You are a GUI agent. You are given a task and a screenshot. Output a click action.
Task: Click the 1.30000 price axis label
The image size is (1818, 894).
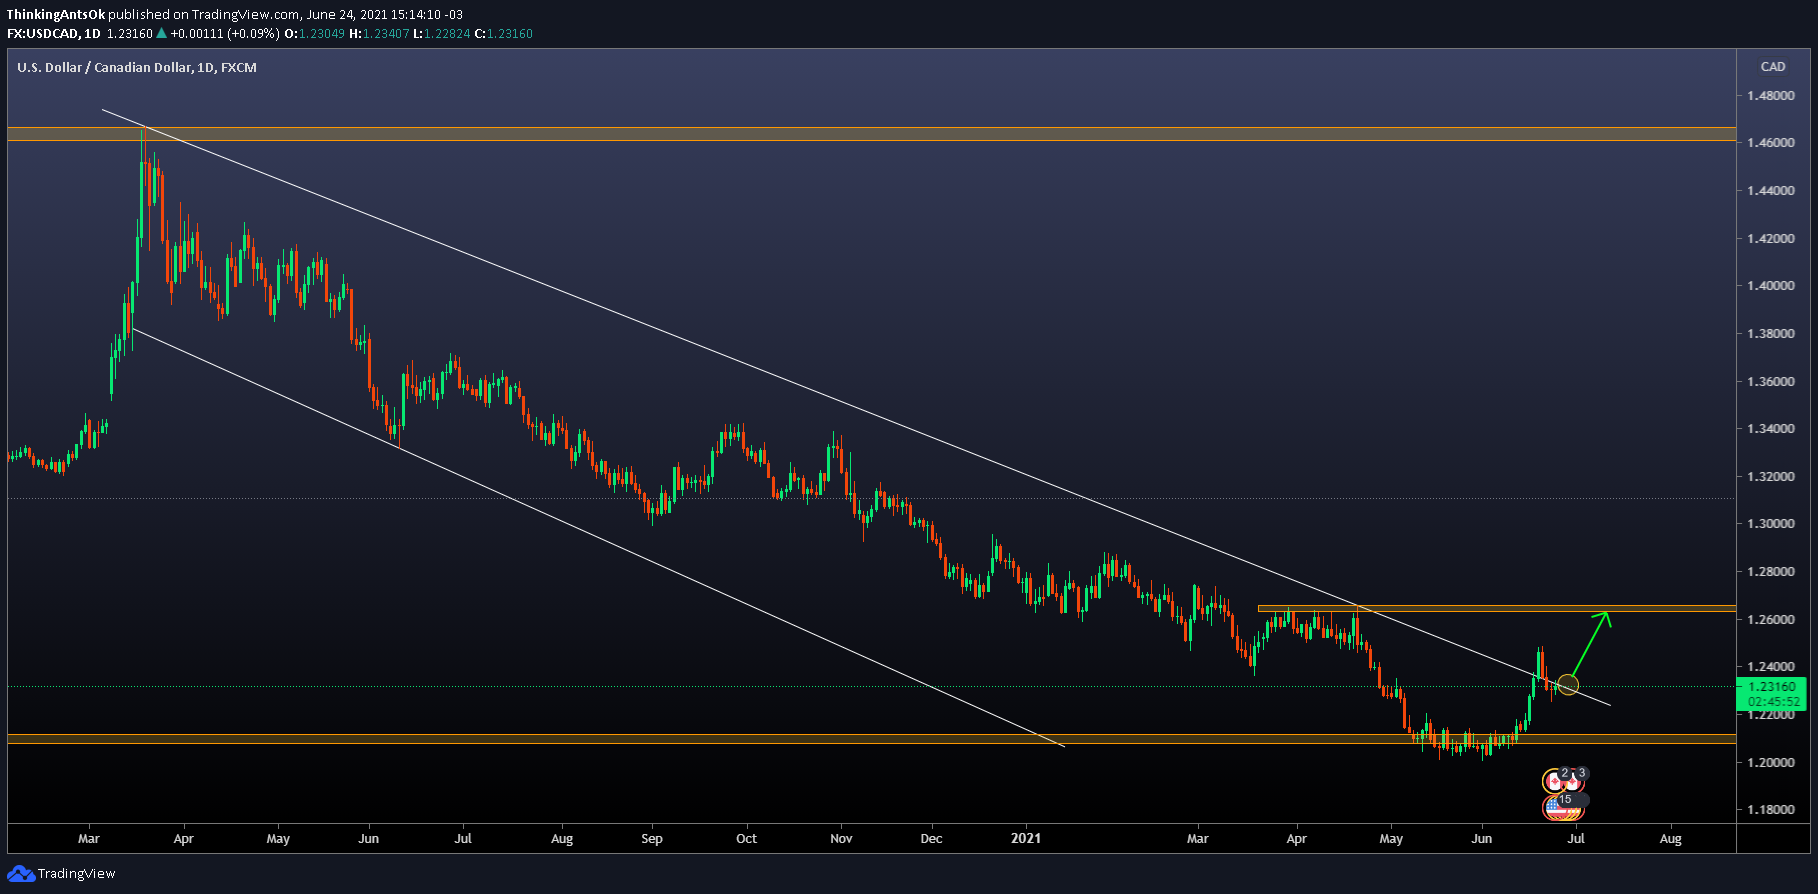pyautogui.click(x=1770, y=524)
